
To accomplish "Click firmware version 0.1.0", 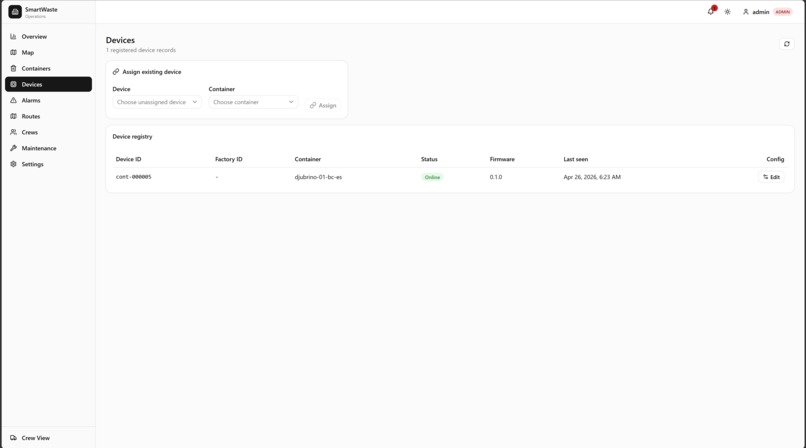I will 496,177.
